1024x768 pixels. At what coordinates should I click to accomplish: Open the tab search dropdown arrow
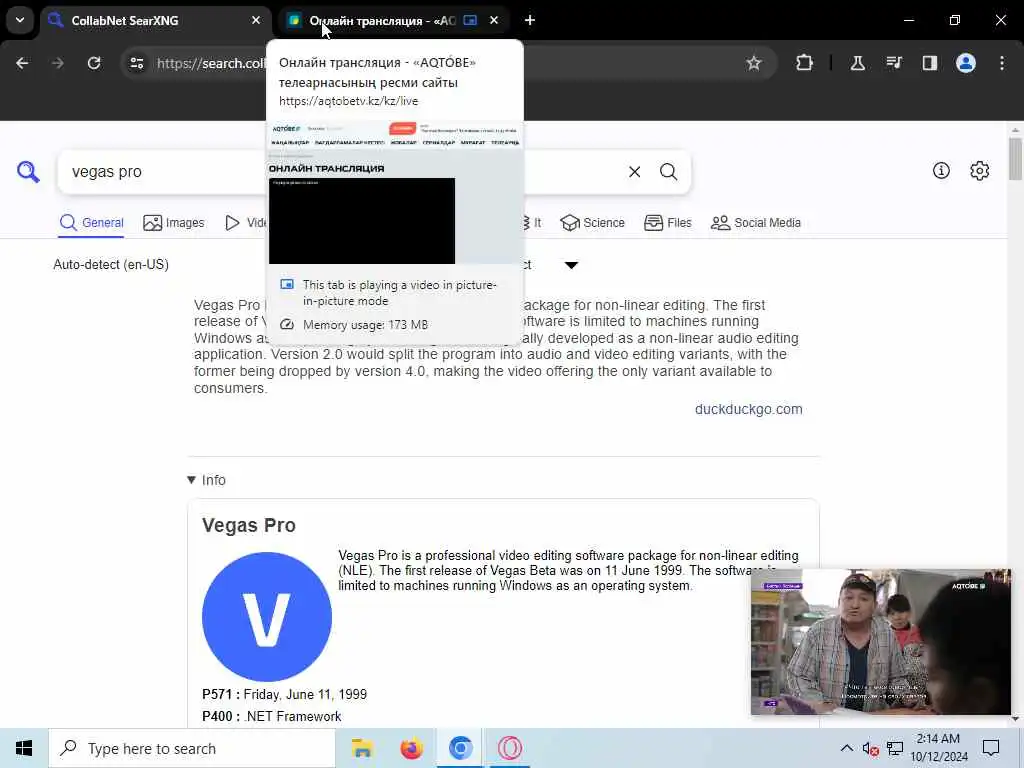pyautogui.click(x=20, y=20)
